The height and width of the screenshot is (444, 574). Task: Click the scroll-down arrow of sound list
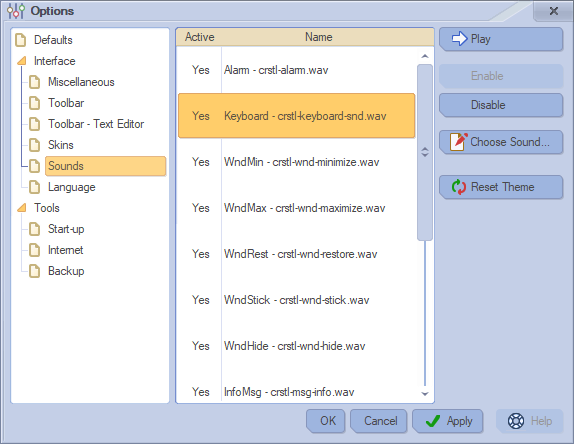coord(425,394)
